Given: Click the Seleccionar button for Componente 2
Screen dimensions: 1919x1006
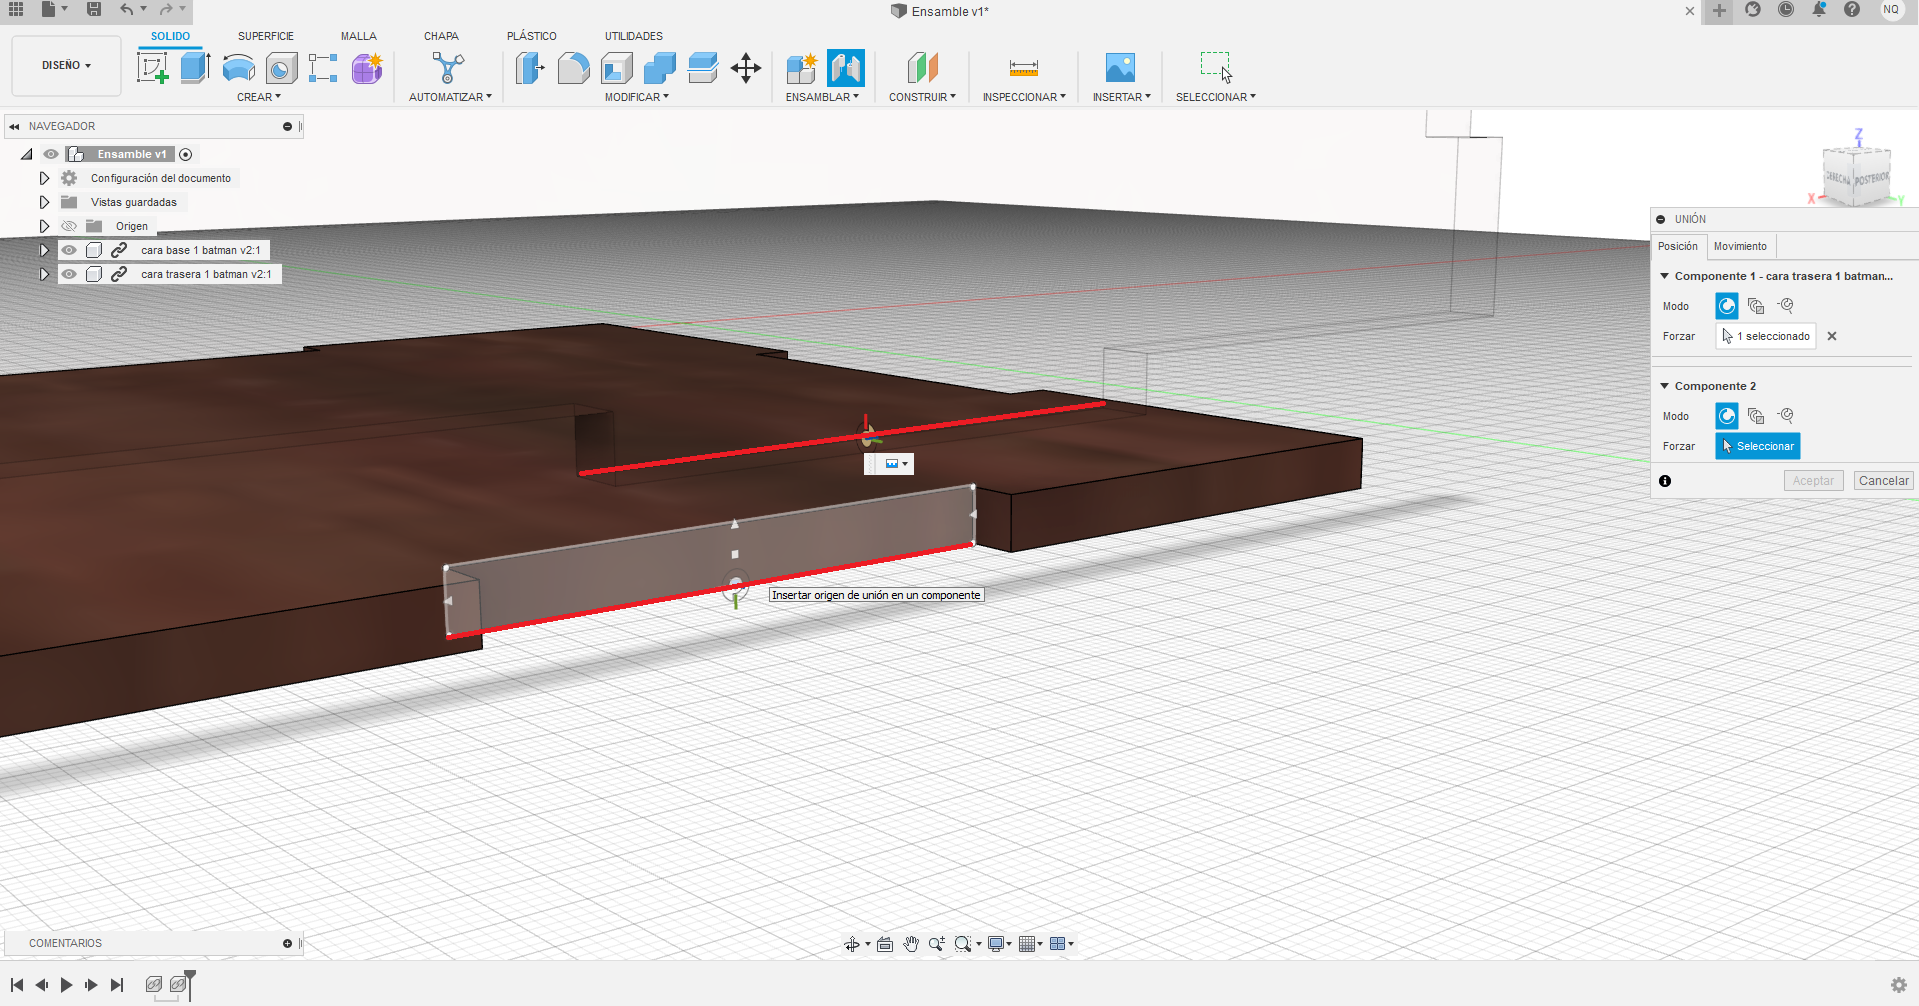Looking at the screenshot, I should point(1757,446).
